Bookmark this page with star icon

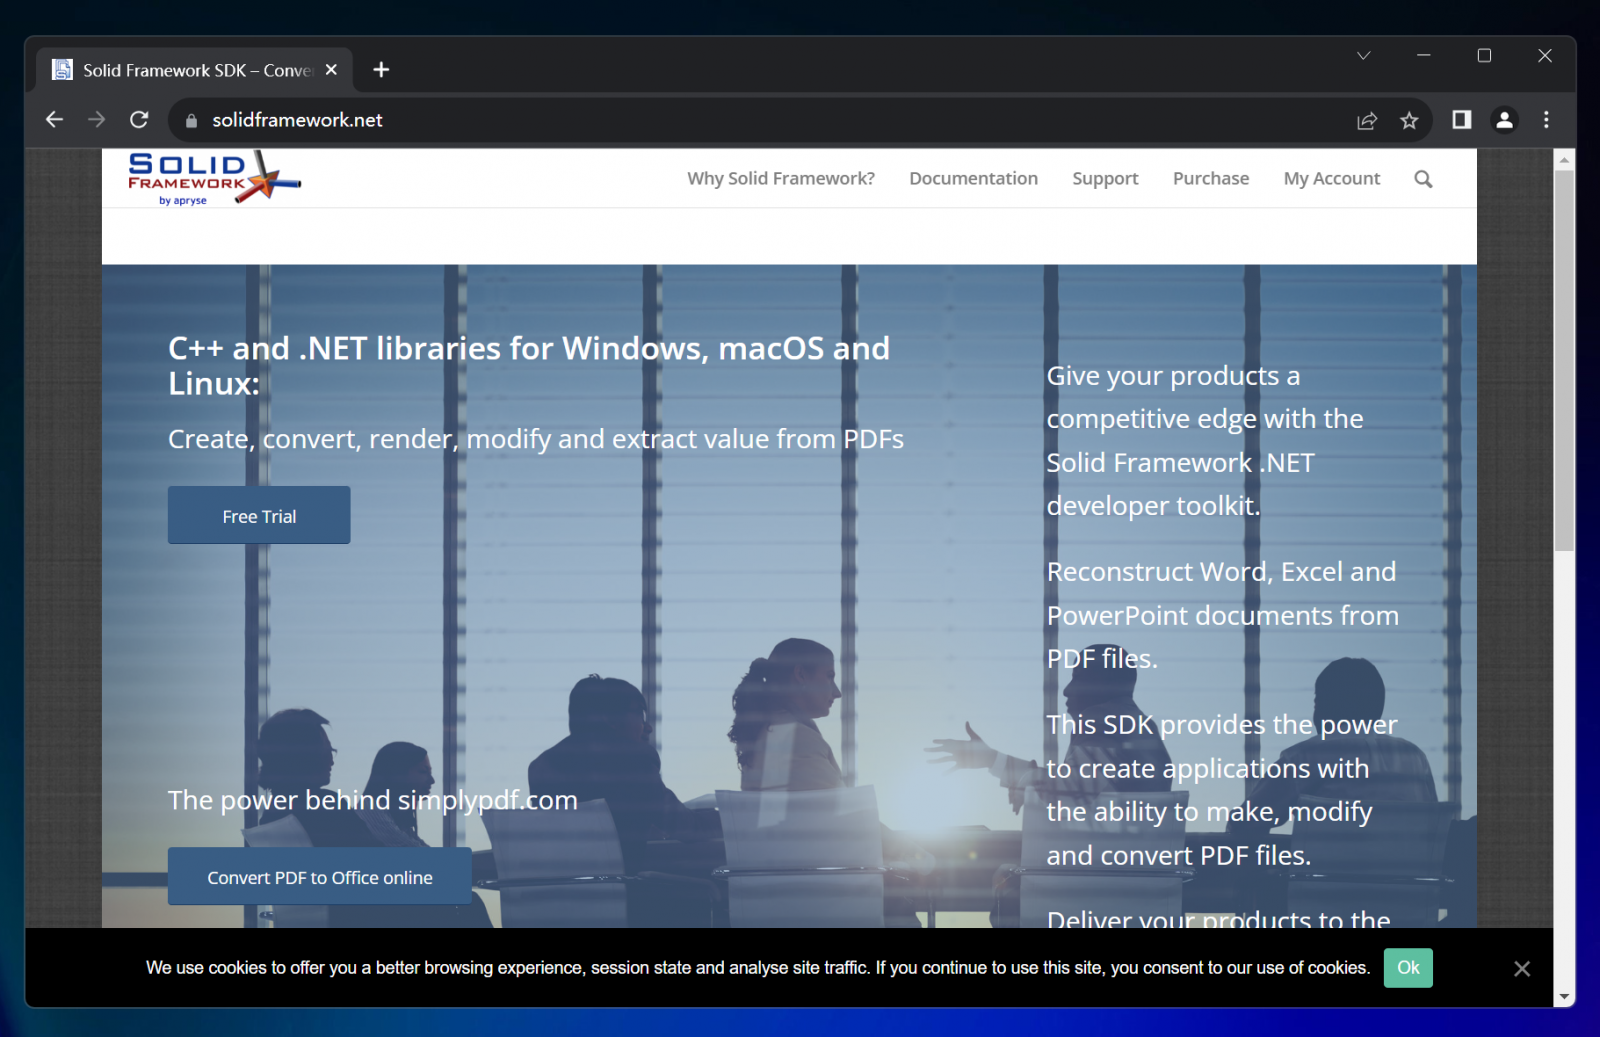tap(1409, 120)
